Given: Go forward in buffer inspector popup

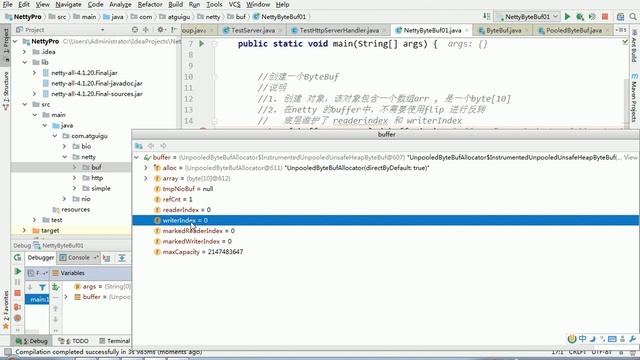Looking at the screenshot, I should click(163, 146).
